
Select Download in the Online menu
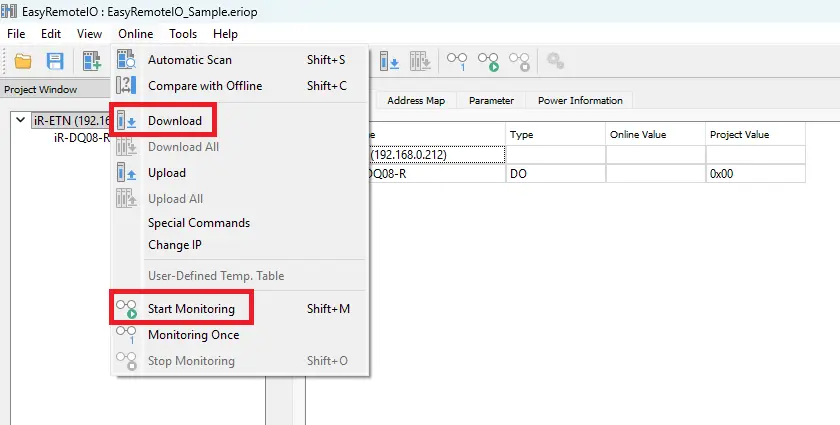(x=240, y=121)
